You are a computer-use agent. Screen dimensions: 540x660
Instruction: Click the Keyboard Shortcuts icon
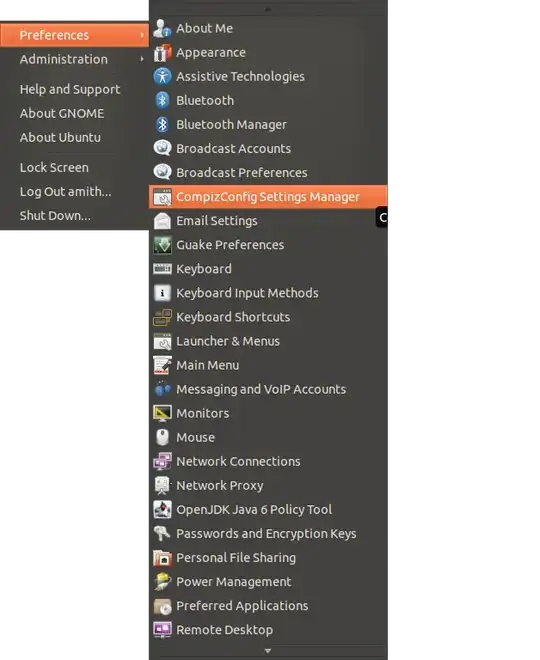(x=162, y=317)
